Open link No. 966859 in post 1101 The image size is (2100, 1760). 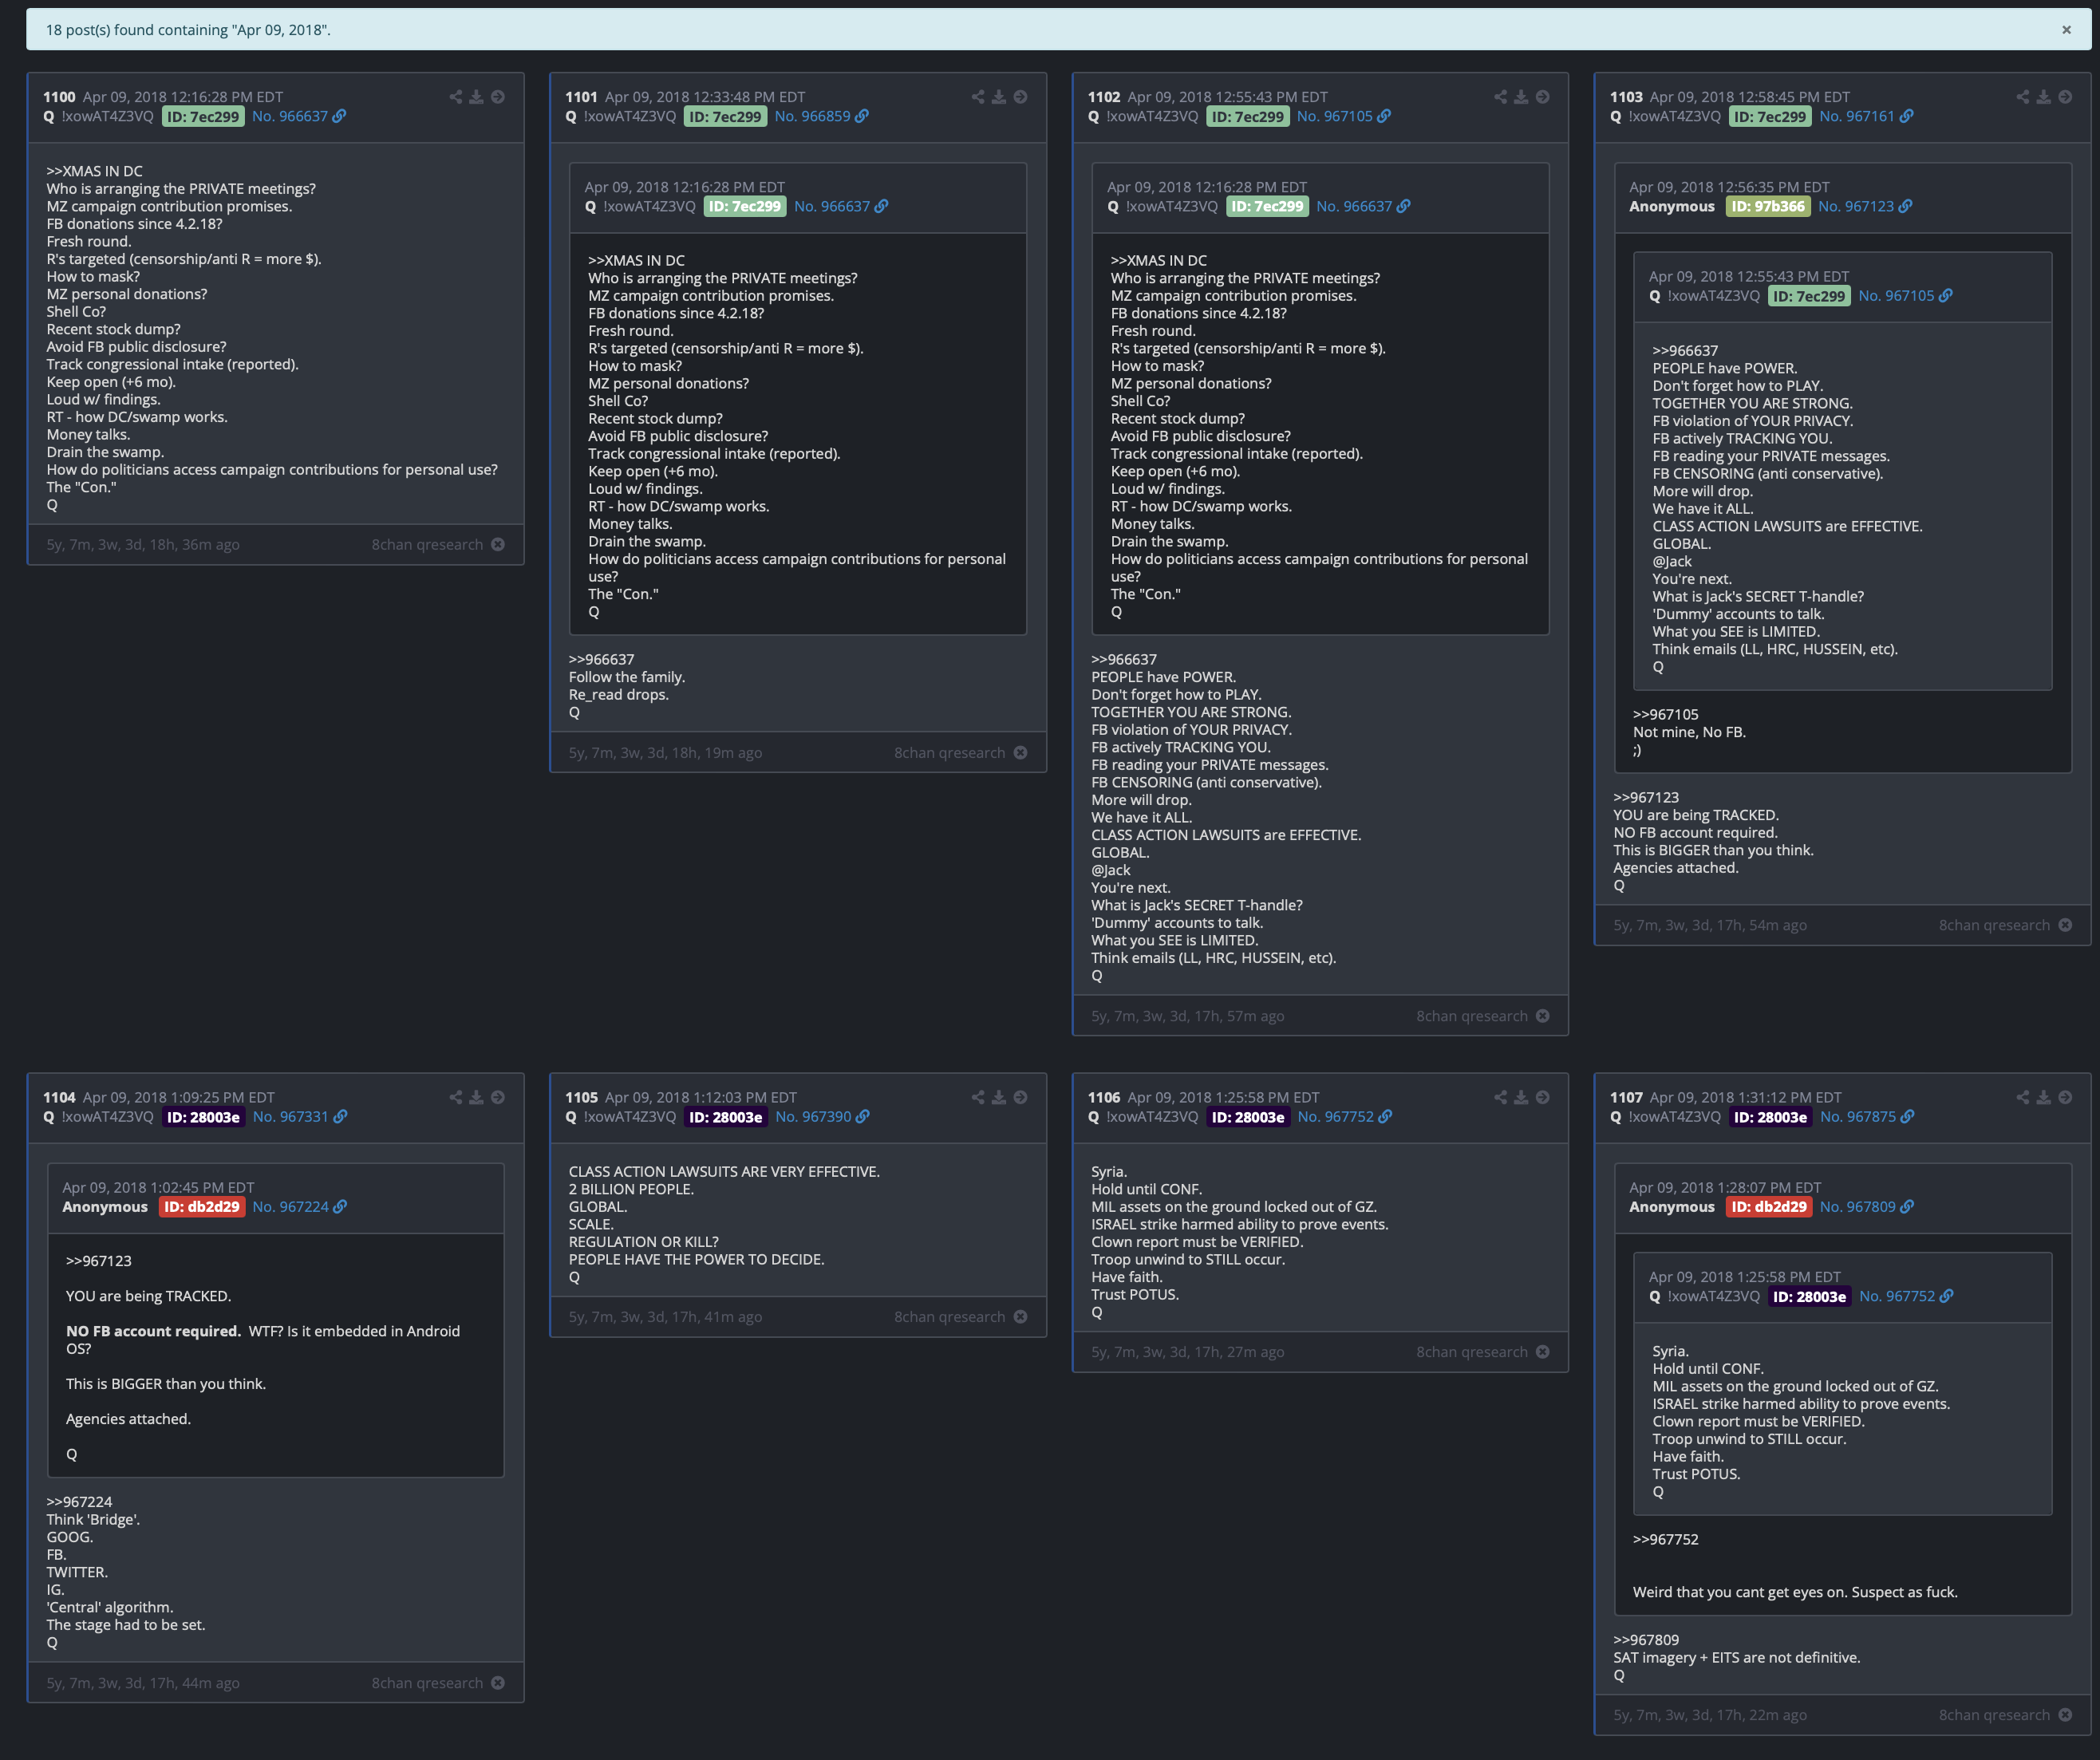tap(821, 116)
